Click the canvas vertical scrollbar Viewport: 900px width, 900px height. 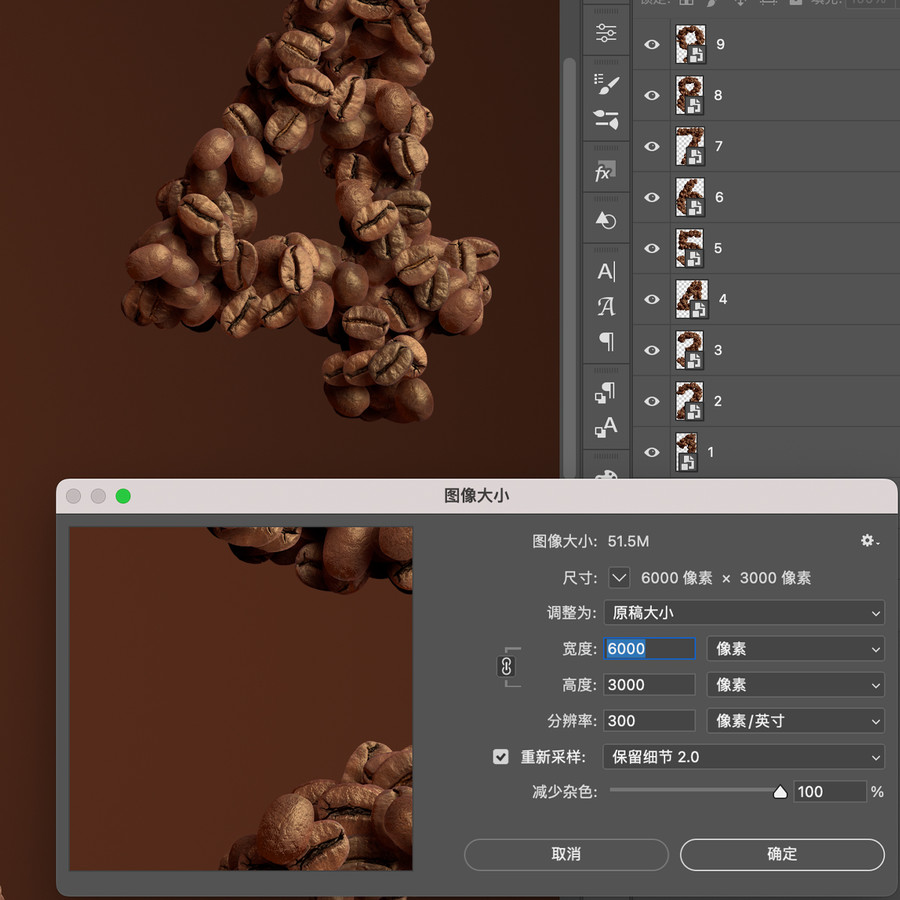569,267
